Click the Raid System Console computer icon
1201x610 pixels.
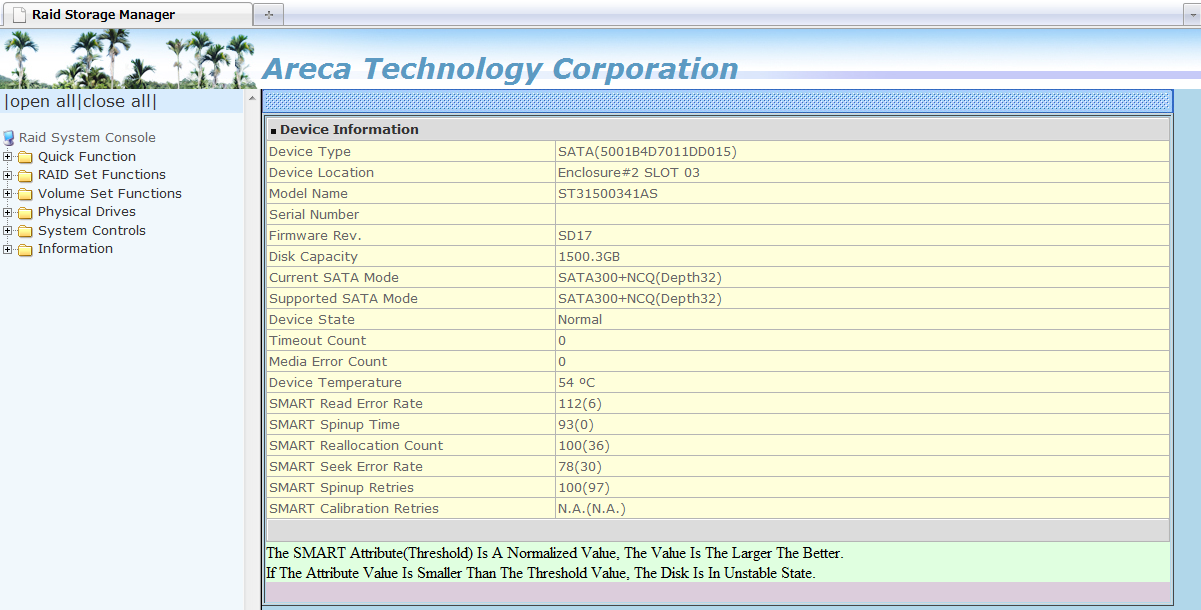pos(9,138)
